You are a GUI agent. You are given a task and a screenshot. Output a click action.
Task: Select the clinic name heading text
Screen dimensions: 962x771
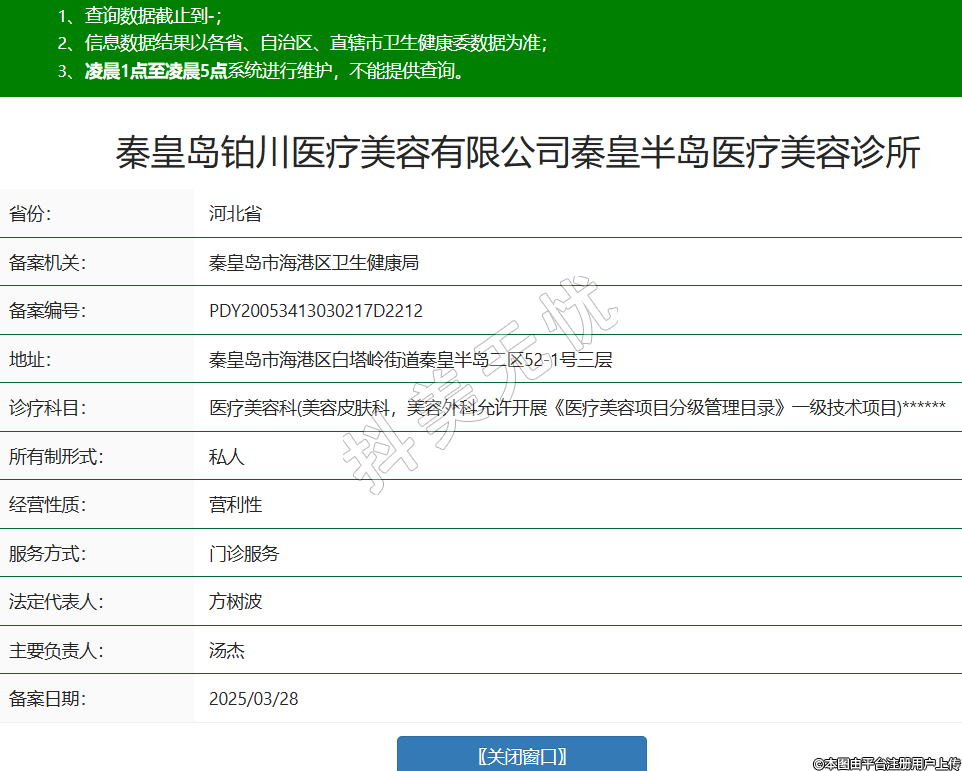(517, 154)
